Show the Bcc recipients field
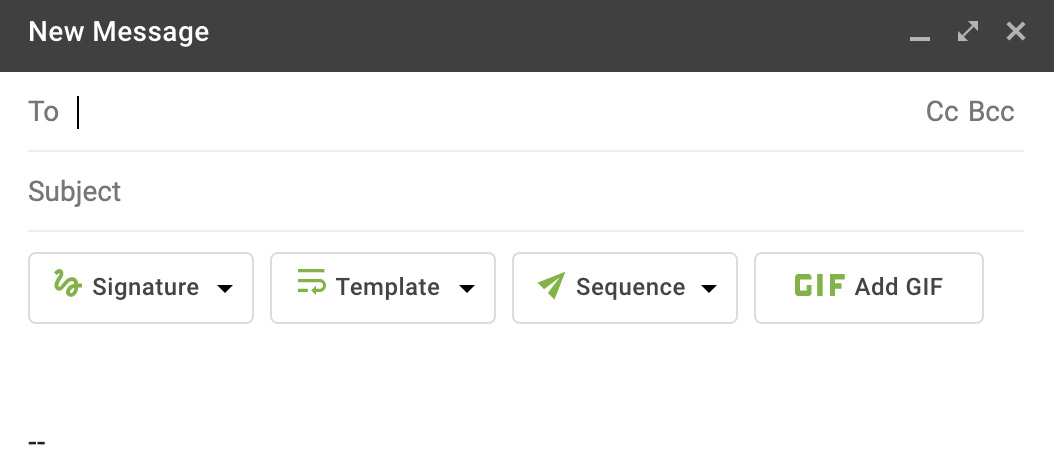Image resolution: width=1054 pixels, height=460 pixels. [x=992, y=112]
